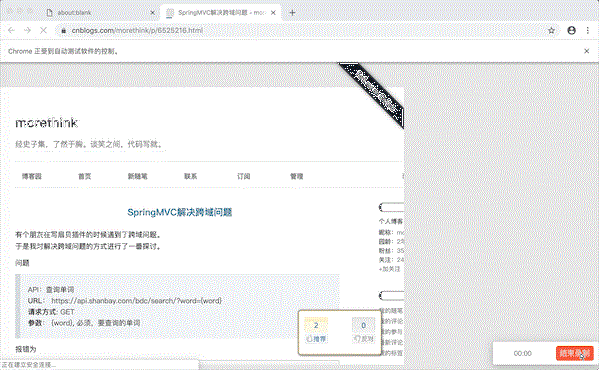Click the 推荐 thumbs-up button

[316, 339]
